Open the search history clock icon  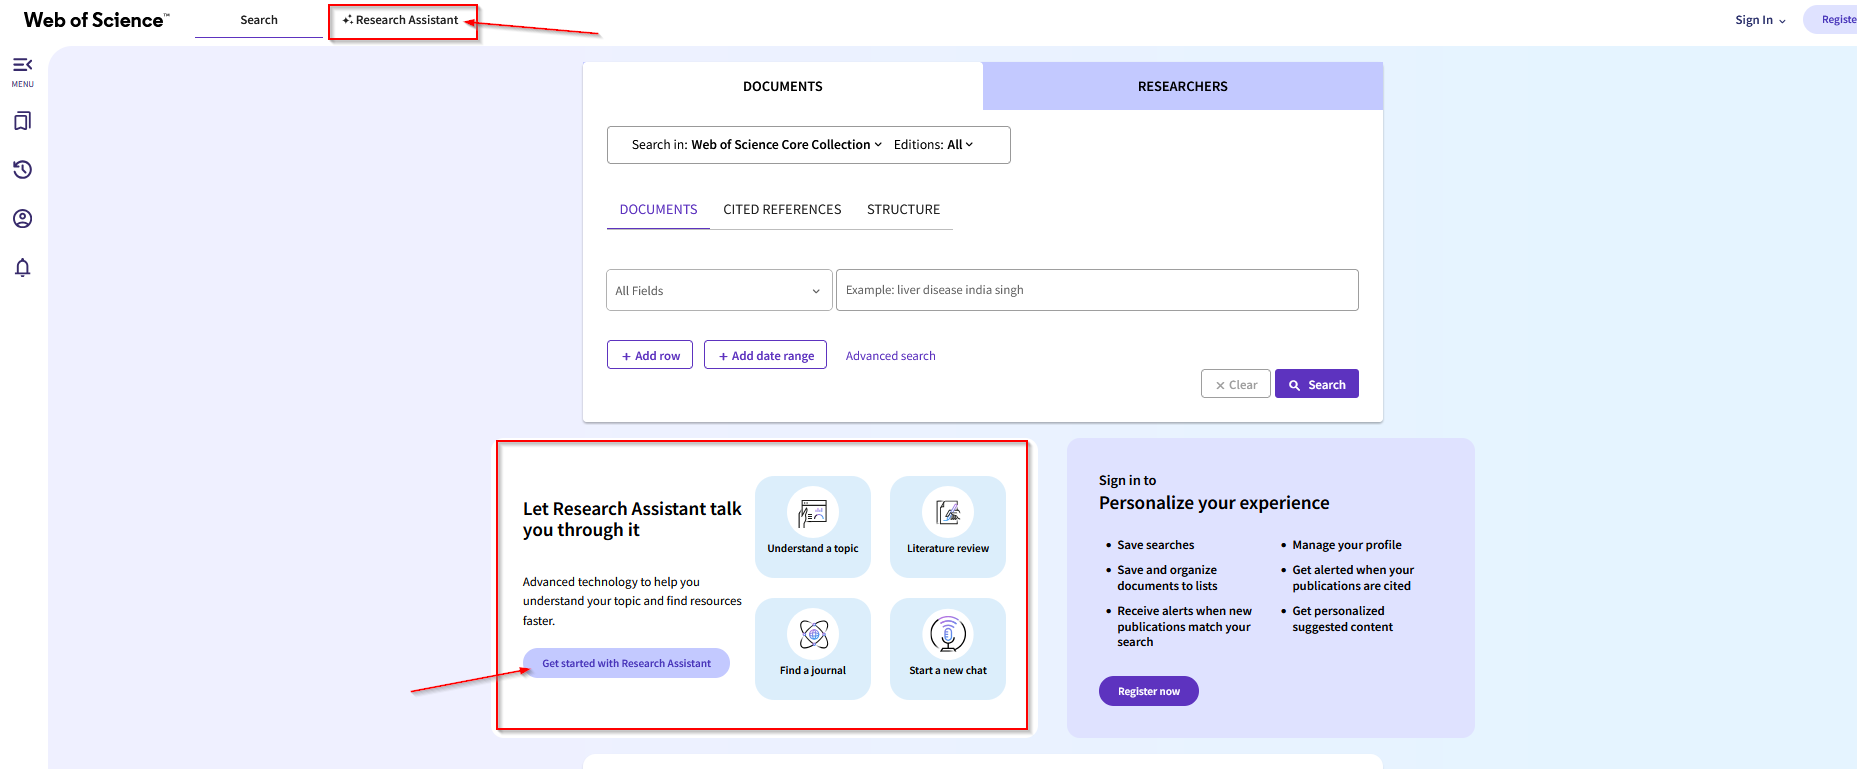click(x=22, y=170)
